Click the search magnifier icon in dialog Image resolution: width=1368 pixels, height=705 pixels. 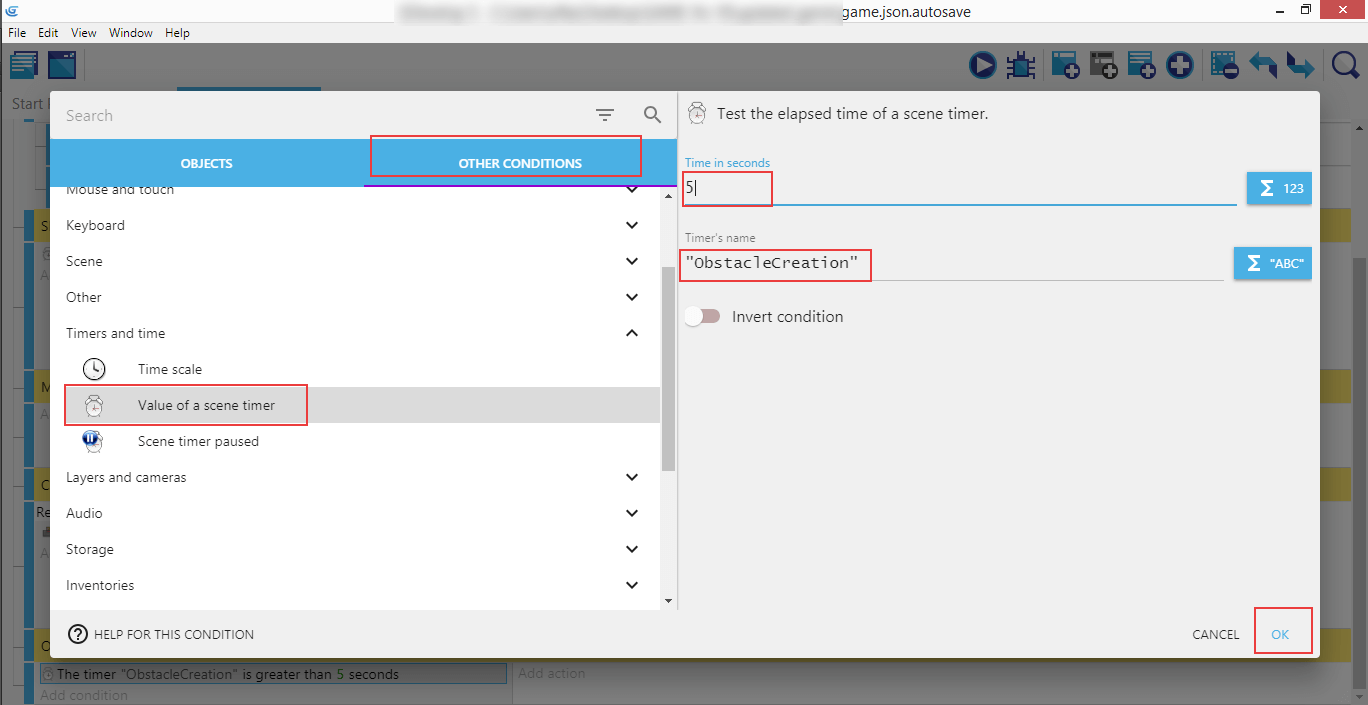(652, 115)
